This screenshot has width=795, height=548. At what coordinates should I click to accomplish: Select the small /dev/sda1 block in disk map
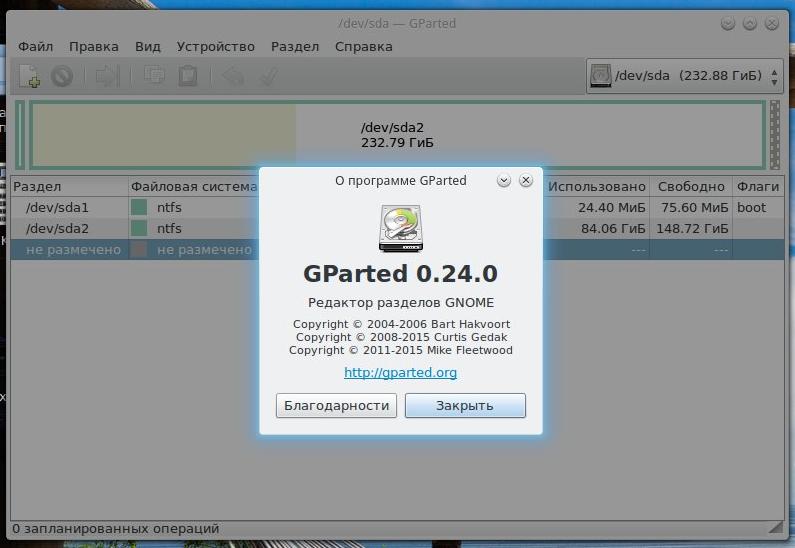[20, 135]
